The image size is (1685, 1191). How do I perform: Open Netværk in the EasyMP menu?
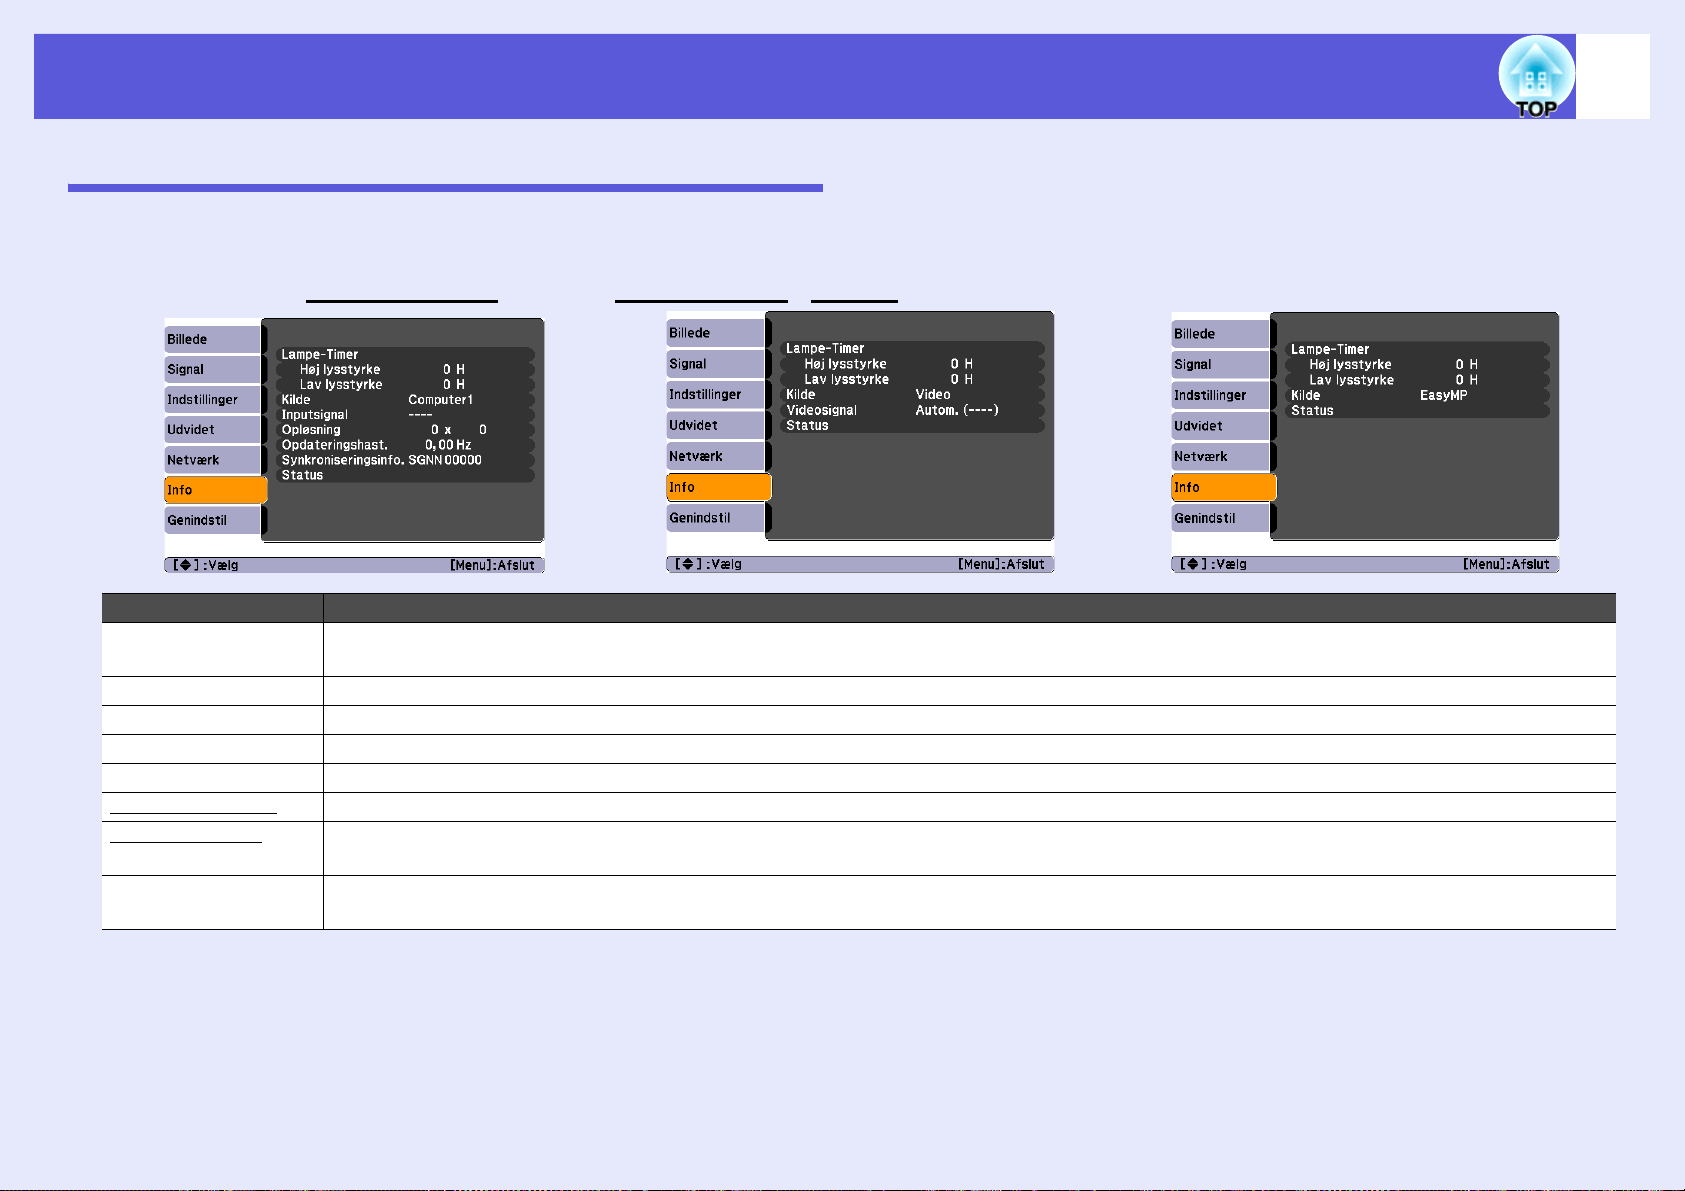click(x=1221, y=457)
